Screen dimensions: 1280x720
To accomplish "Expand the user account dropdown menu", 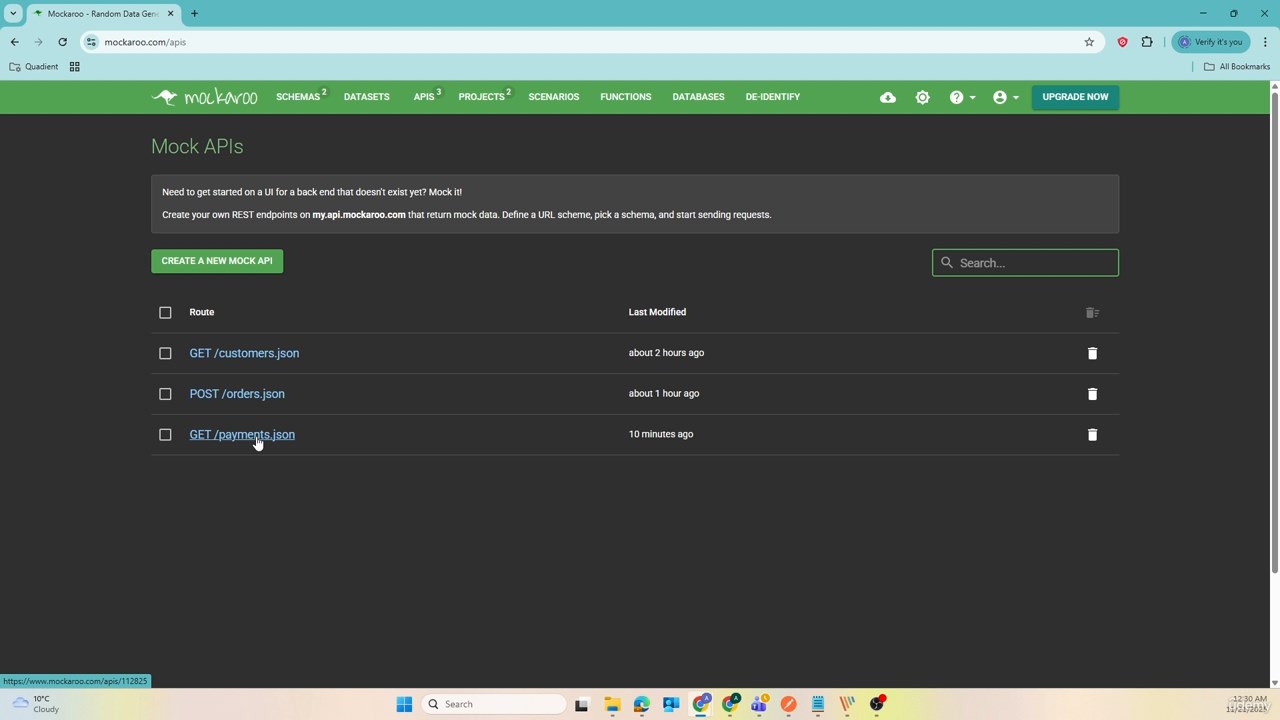I will pyautogui.click(x=1005, y=97).
